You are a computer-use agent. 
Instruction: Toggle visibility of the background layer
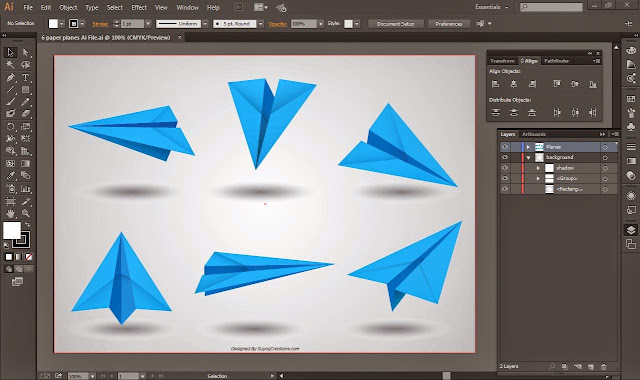(x=505, y=157)
